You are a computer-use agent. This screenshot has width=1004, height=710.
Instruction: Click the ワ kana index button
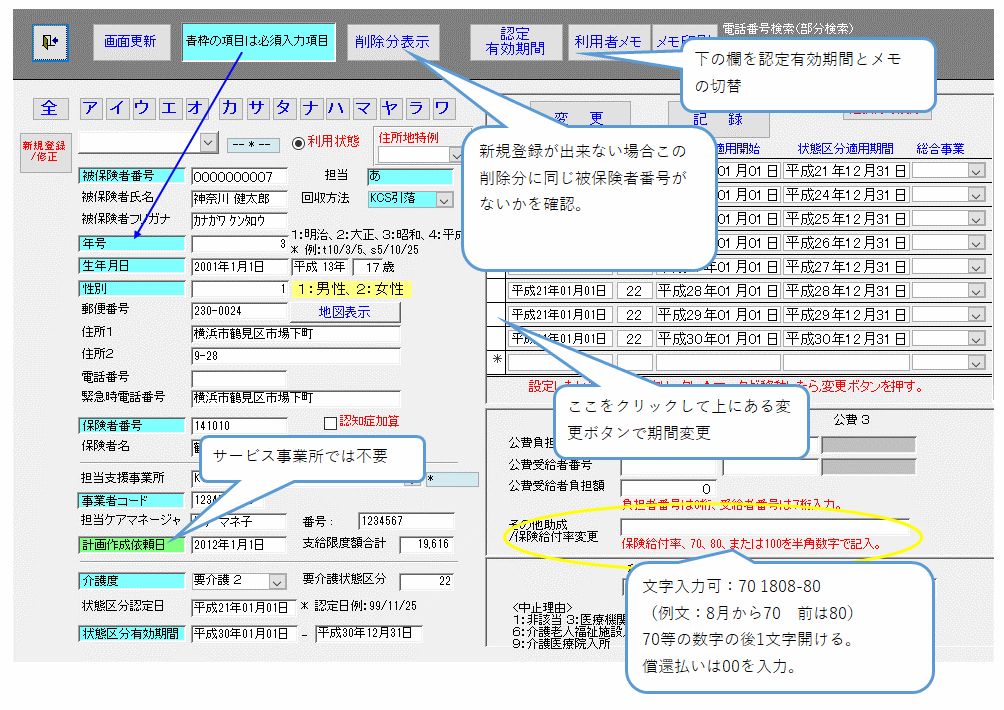click(443, 109)
